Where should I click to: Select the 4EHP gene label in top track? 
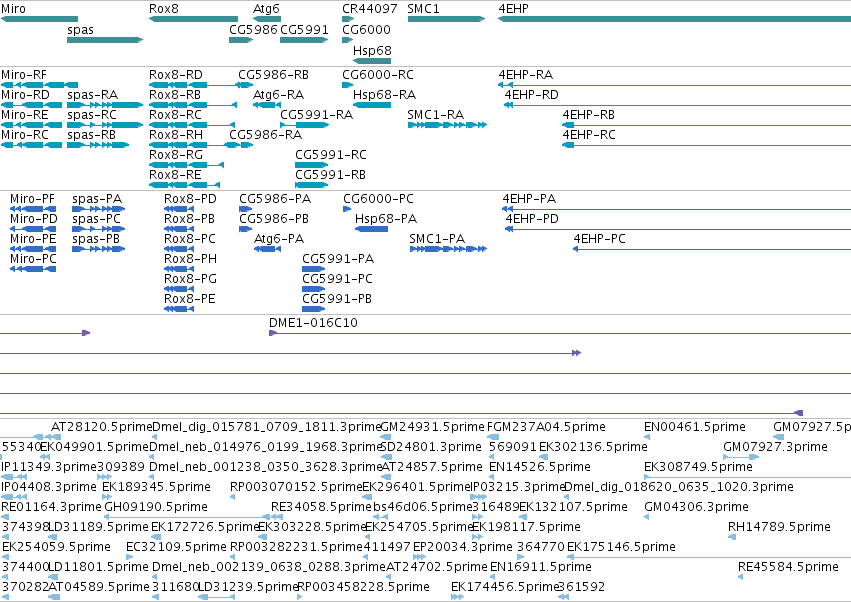(x=513, y=9)
